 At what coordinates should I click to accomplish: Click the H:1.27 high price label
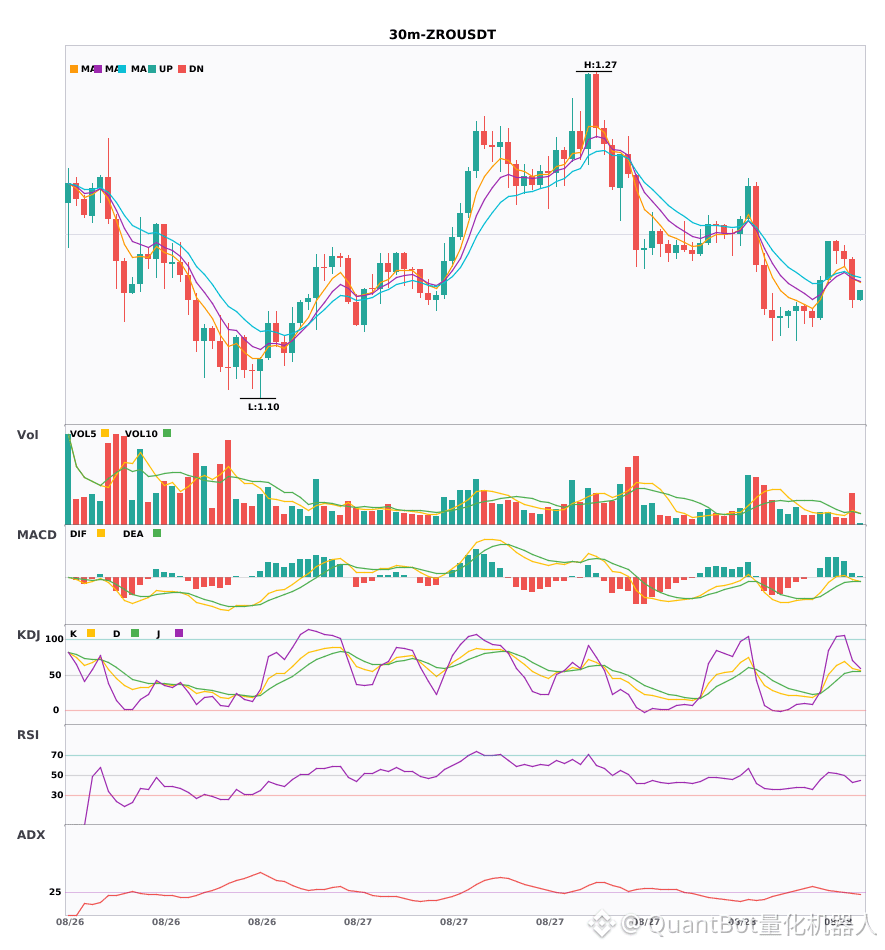[x=600, y=65]
